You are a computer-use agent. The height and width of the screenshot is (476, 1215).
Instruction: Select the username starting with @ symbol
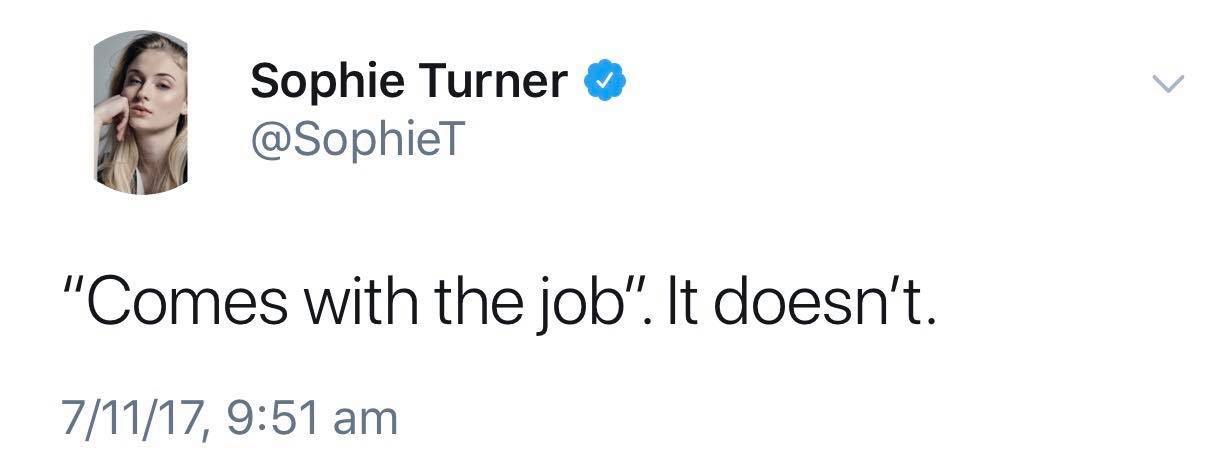pyautogui.click(x=357, y=140)
